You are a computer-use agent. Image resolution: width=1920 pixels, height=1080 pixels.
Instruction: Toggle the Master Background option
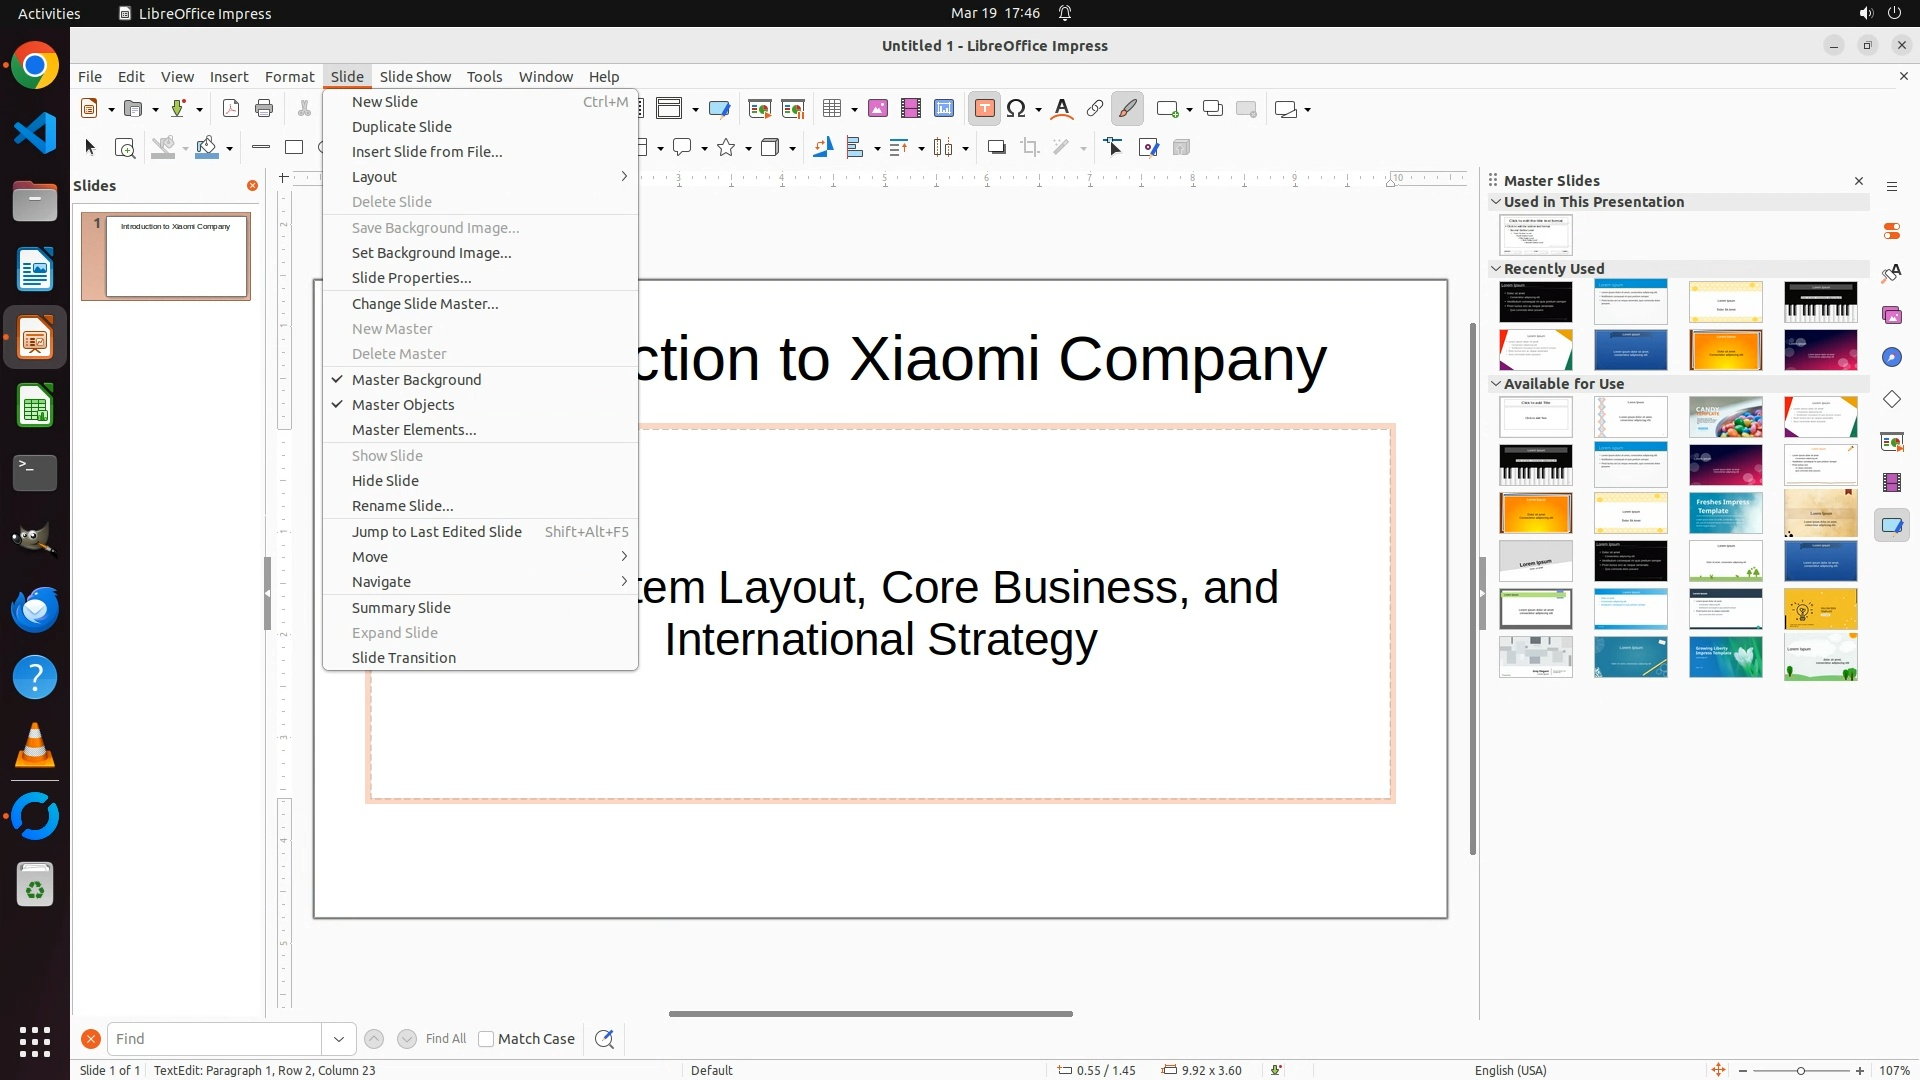tap(416, 380)
